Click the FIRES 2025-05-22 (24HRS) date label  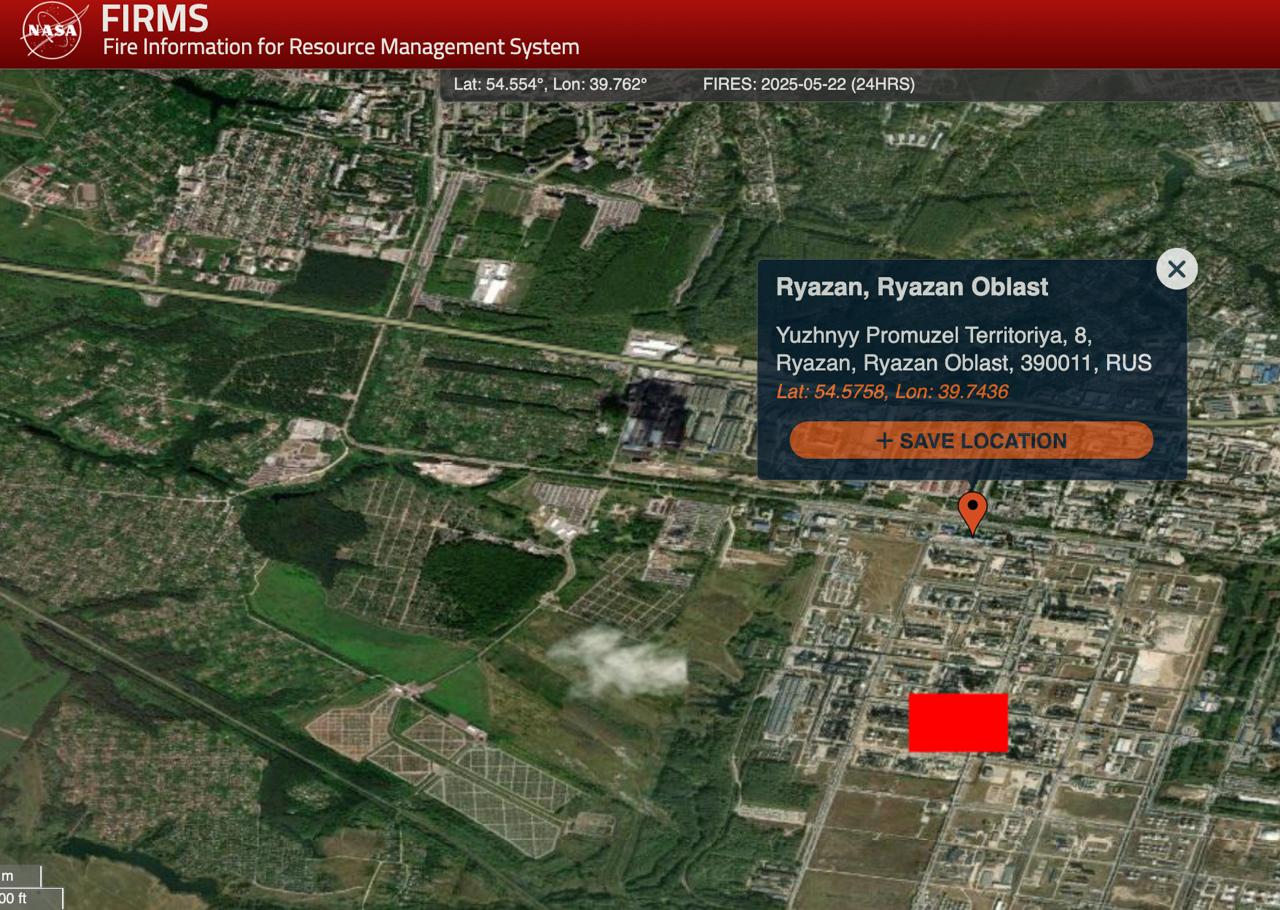(808, 84)
